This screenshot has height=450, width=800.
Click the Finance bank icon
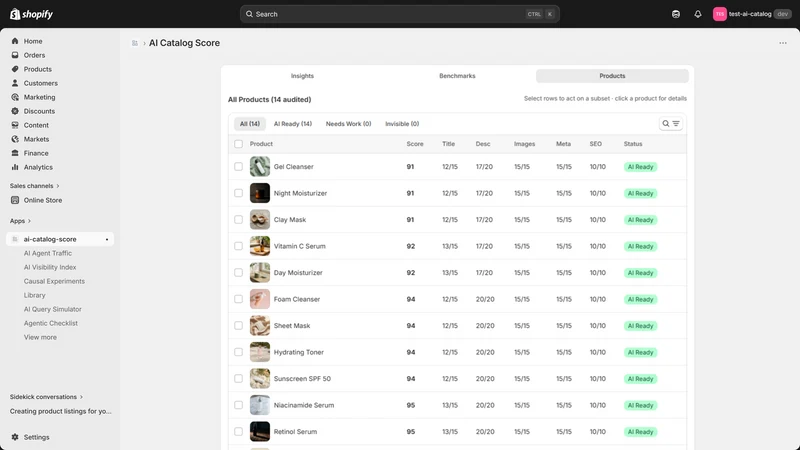pos(15,153)
